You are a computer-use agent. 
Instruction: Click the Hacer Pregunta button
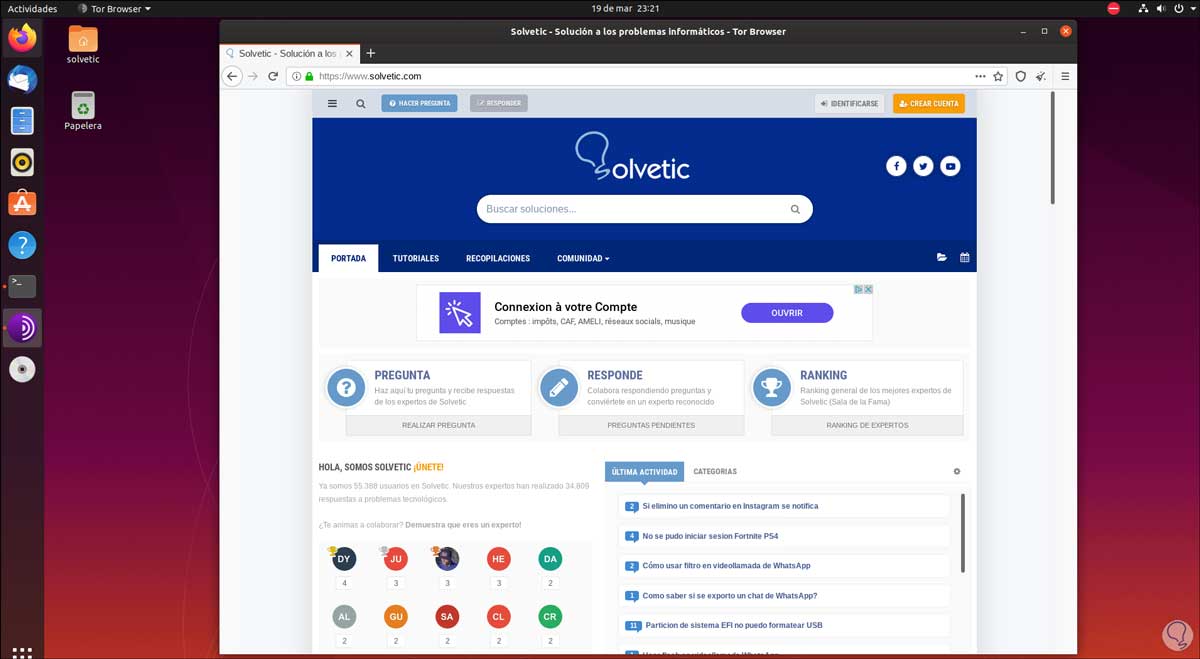click(x=419, y=103)
